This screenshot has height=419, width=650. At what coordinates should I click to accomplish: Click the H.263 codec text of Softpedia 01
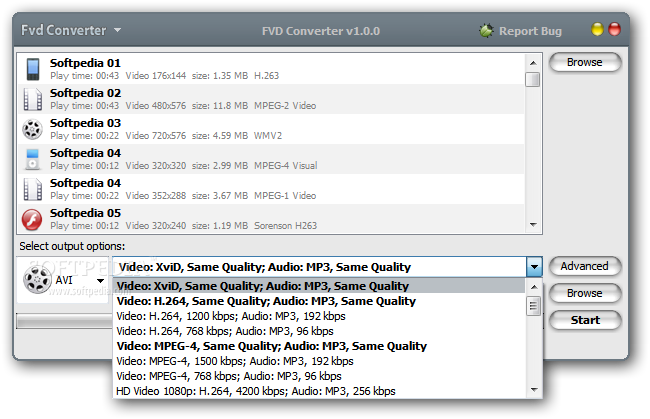coord(267,76)
